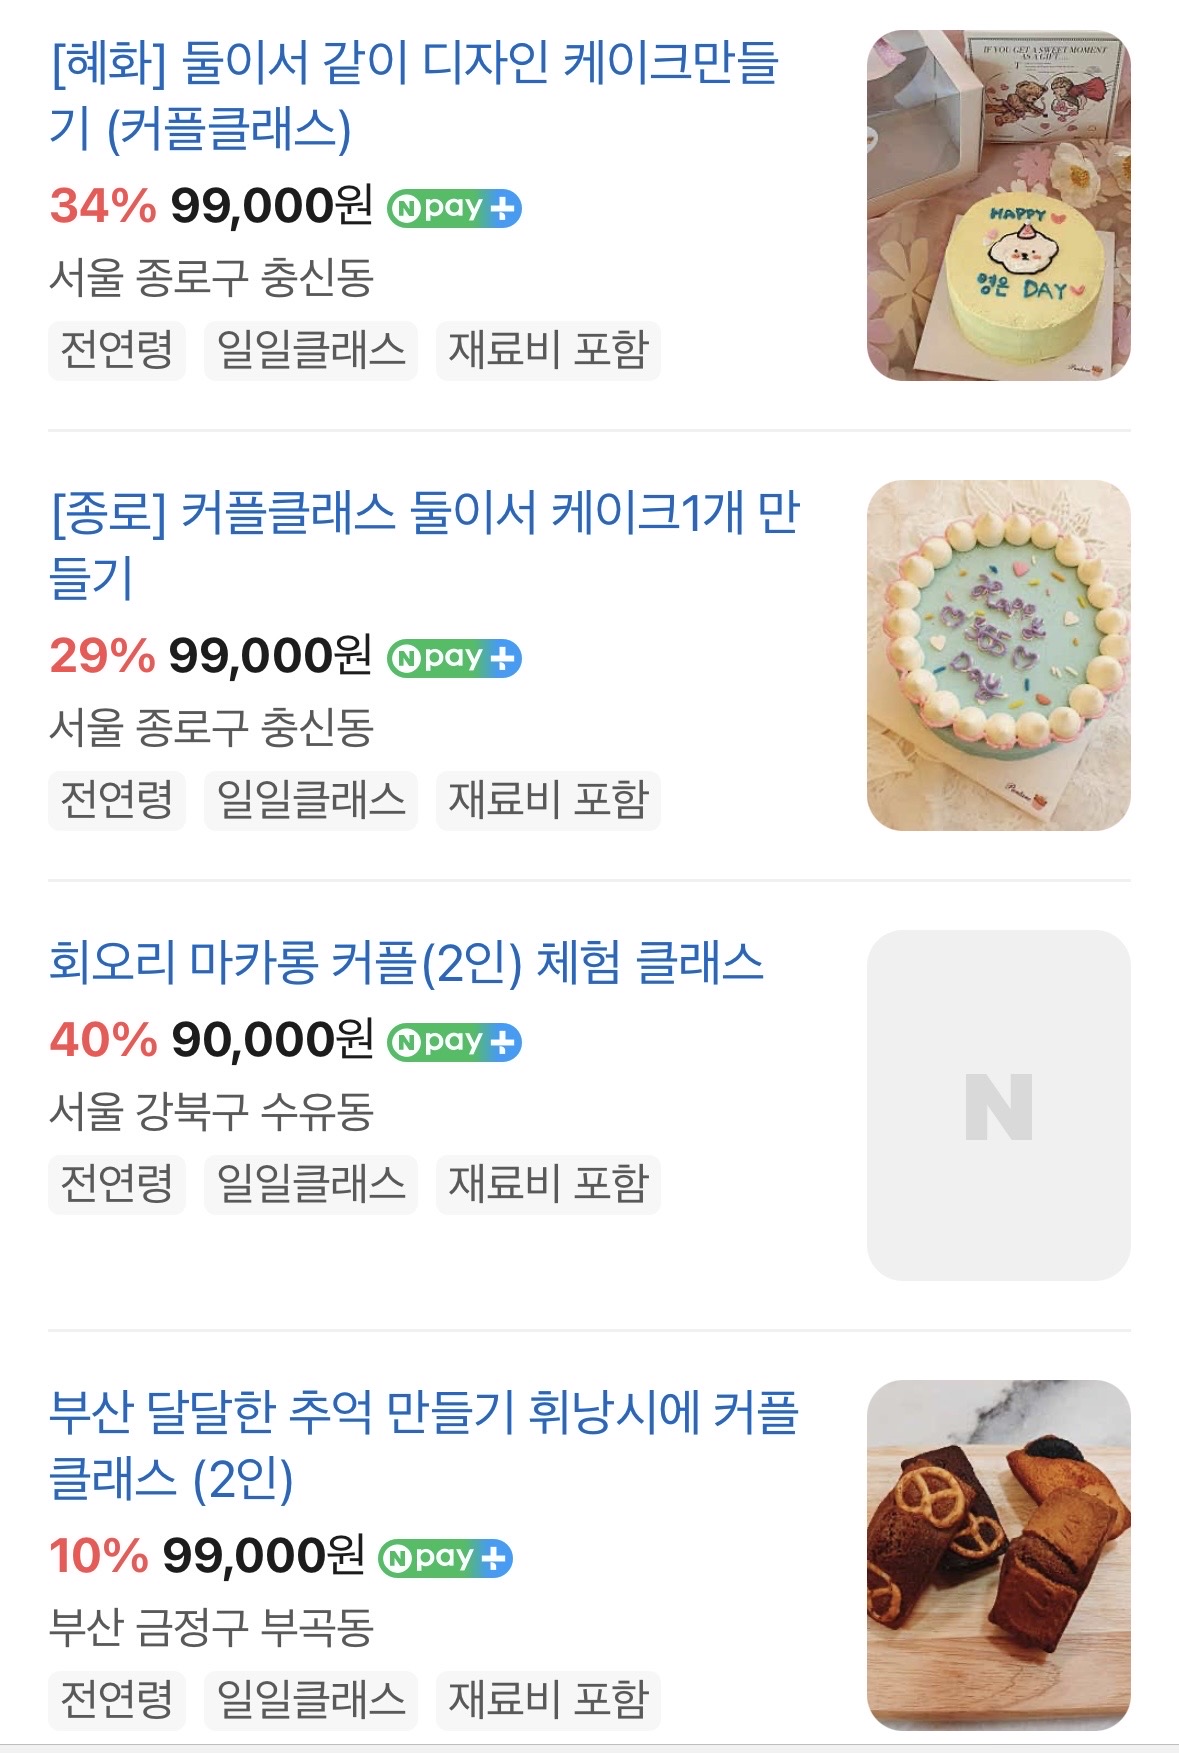The image size is (1179, 1753).
Task: View the yellow puppy cake thumbnail
Action: [x=998, y=206]
